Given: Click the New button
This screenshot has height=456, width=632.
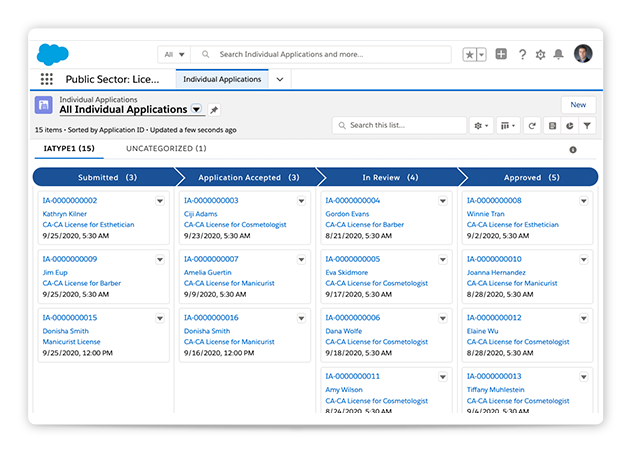Looking at the screenshot, I should click(x=578, y=105).
